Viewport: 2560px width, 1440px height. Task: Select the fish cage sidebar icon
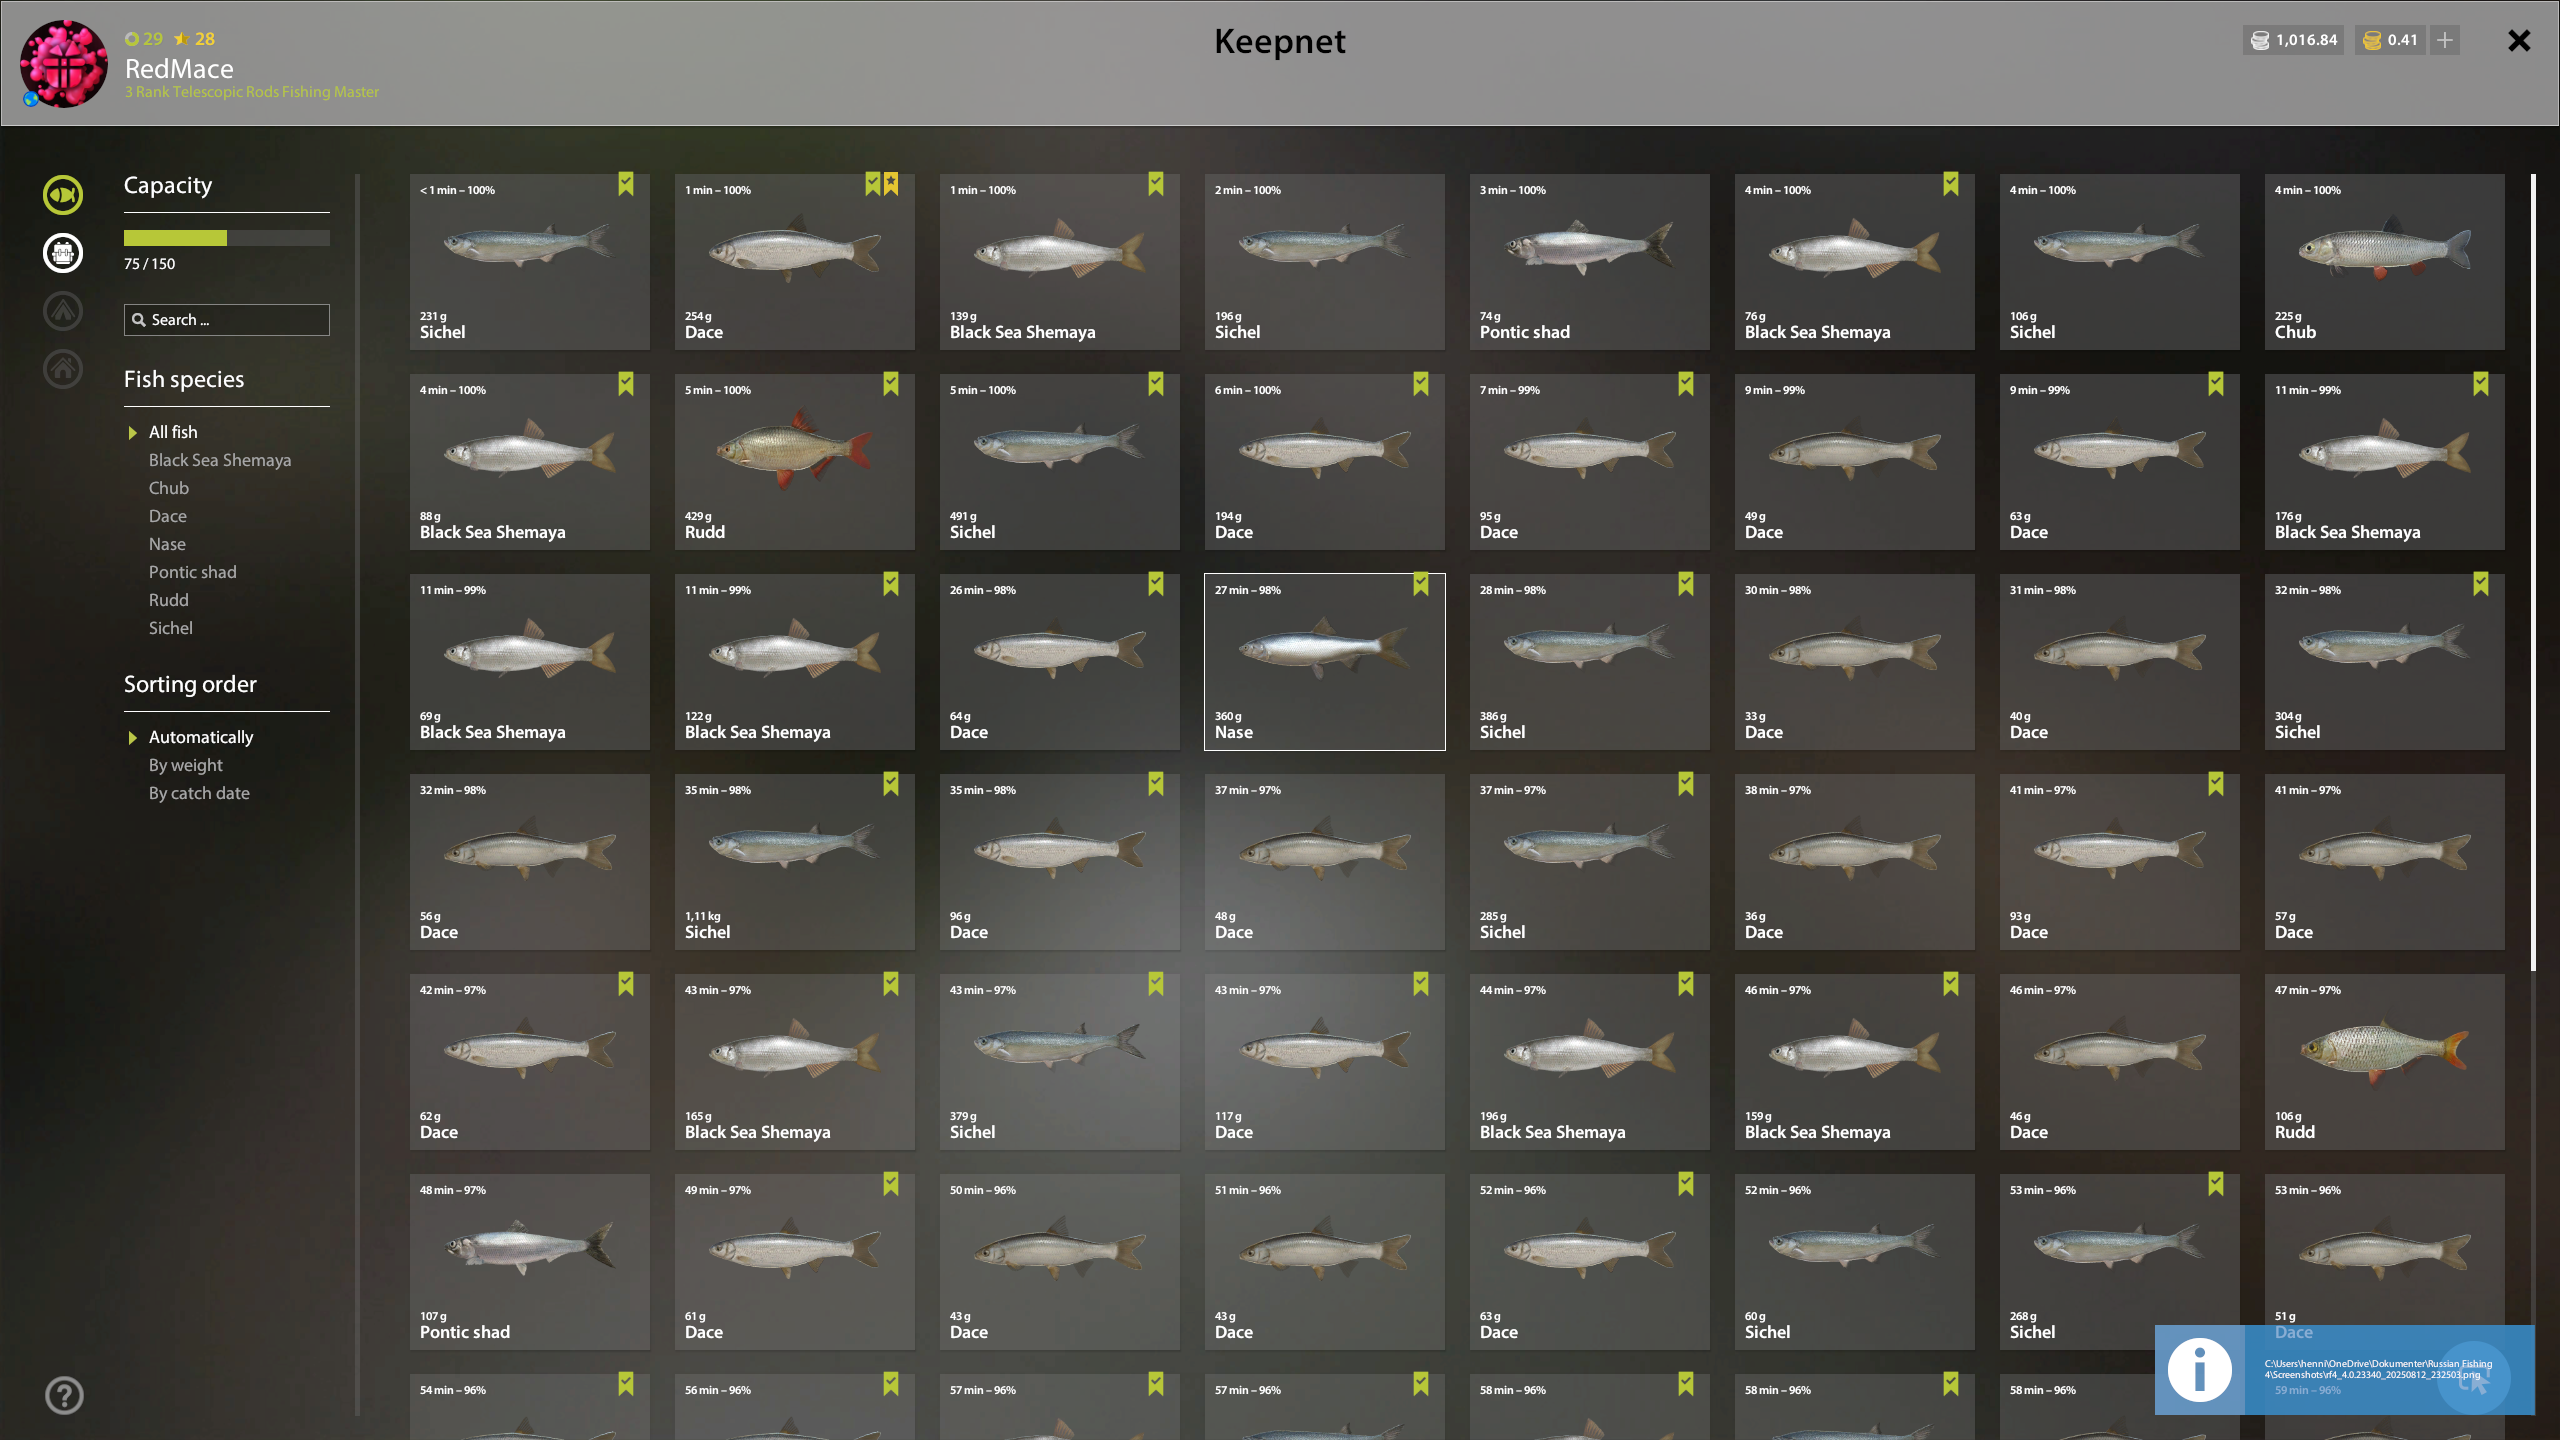coord(63,253)
